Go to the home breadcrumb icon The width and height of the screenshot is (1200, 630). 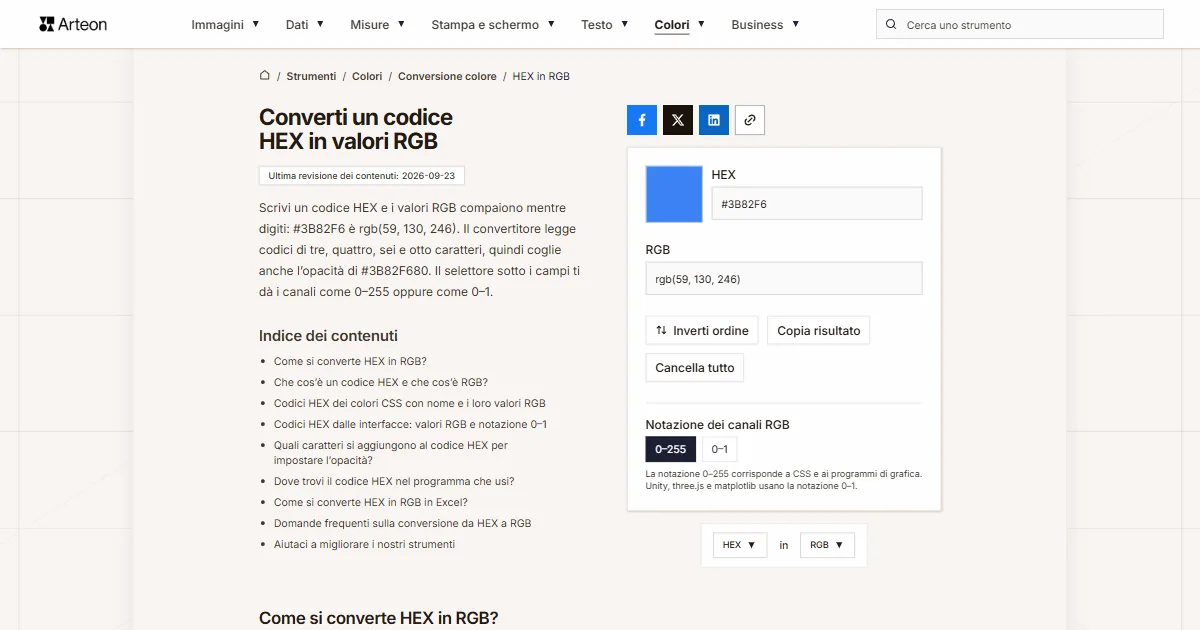(x=265, y=76)
